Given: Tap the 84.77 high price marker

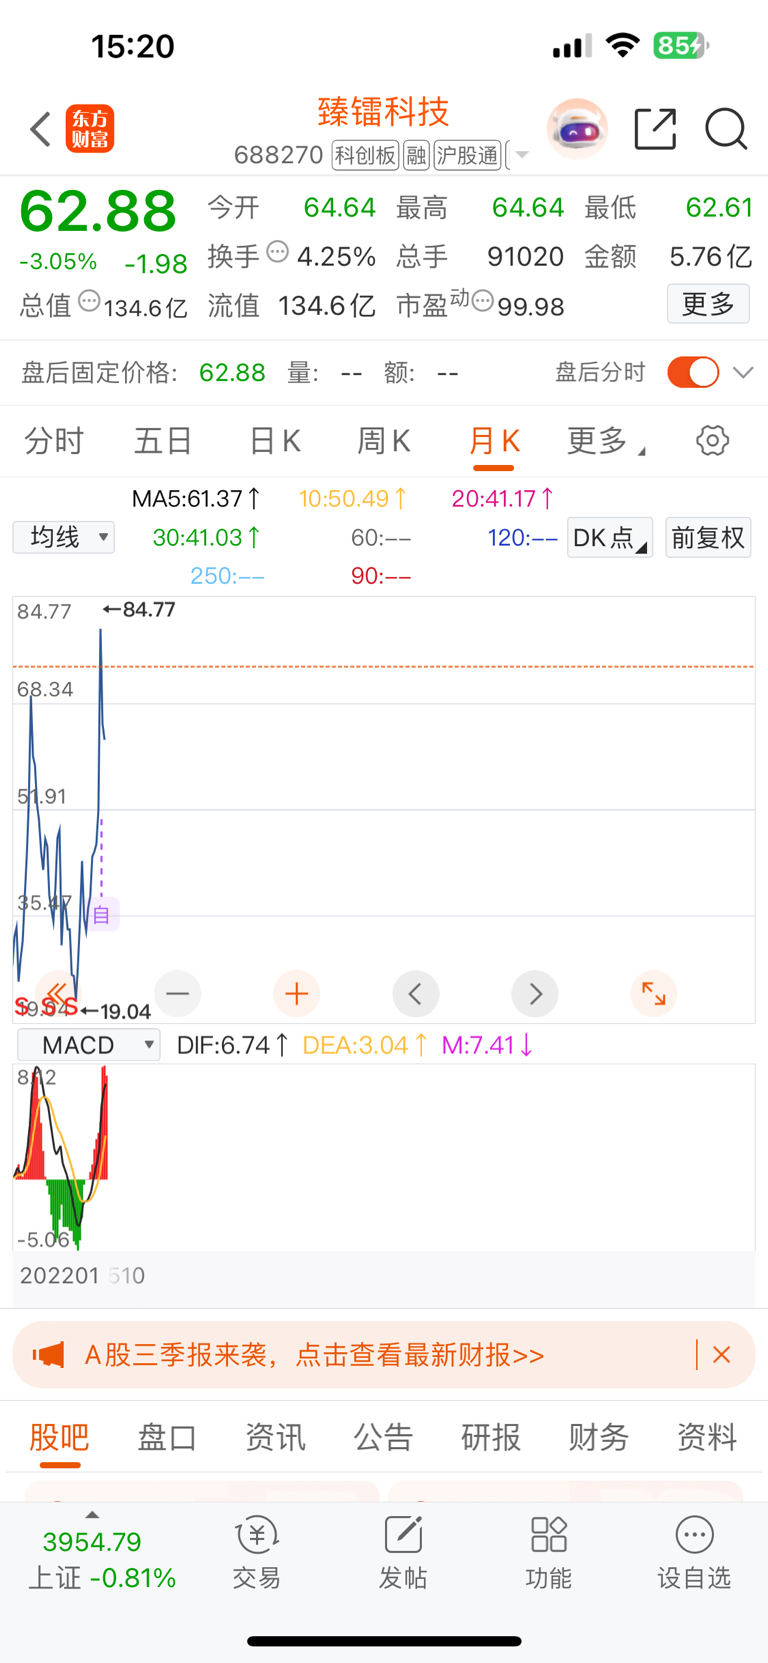Looking at the screenshot, I should coord(139,609).
